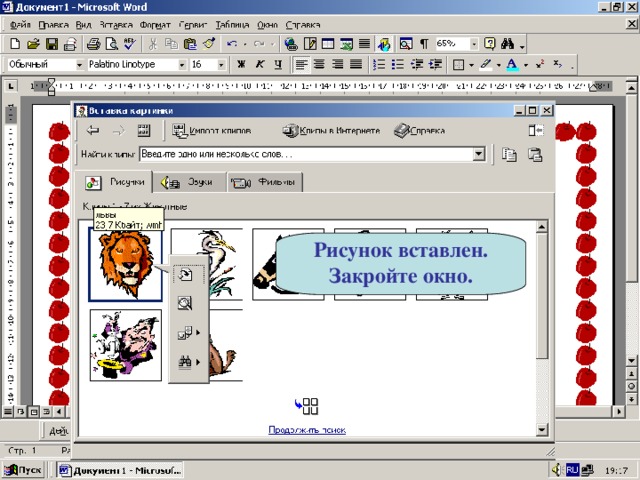
Task: Expand the Undo history dropdown arrow
Action: [245, 44]
